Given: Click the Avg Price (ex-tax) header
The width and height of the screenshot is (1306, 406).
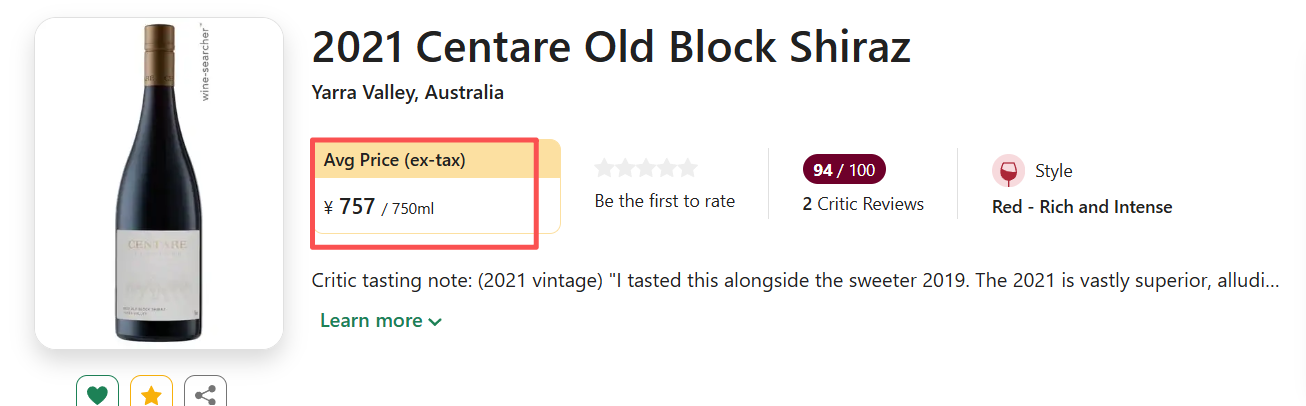Looking at the screenshot, I should point(394,160).
